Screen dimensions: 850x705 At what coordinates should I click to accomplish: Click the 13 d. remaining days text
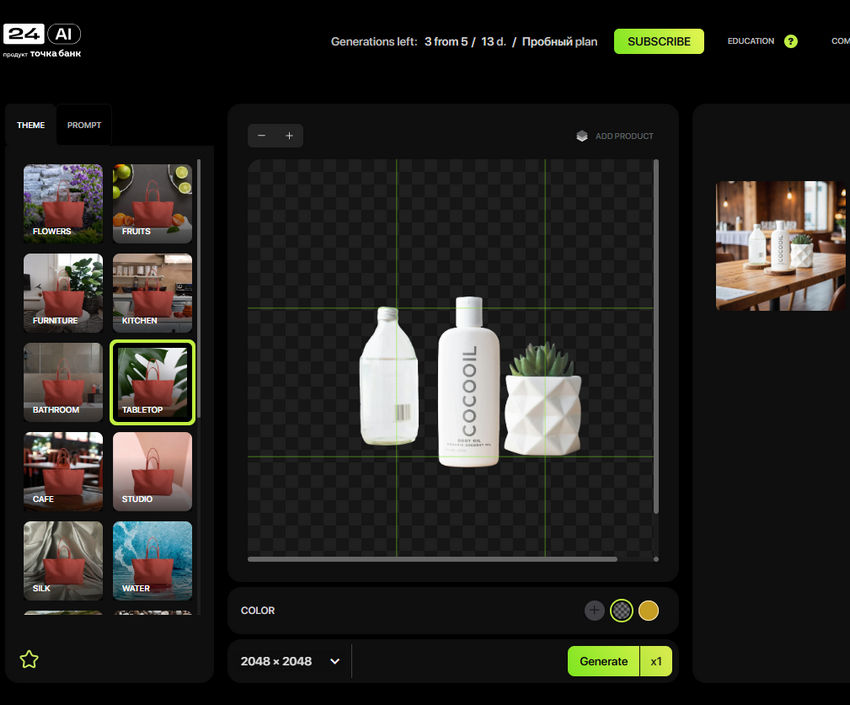tap(493, 42)
